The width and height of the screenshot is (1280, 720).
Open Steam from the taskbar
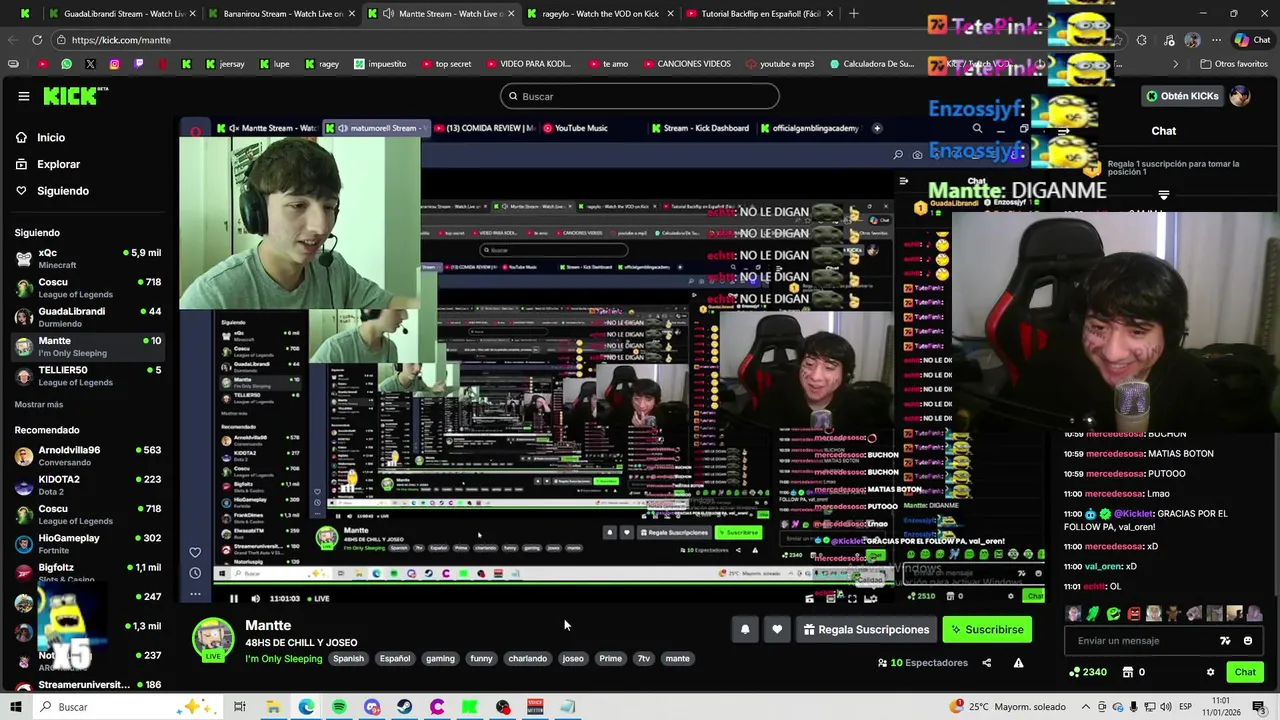pyautogui.click(x=404, y=707)
